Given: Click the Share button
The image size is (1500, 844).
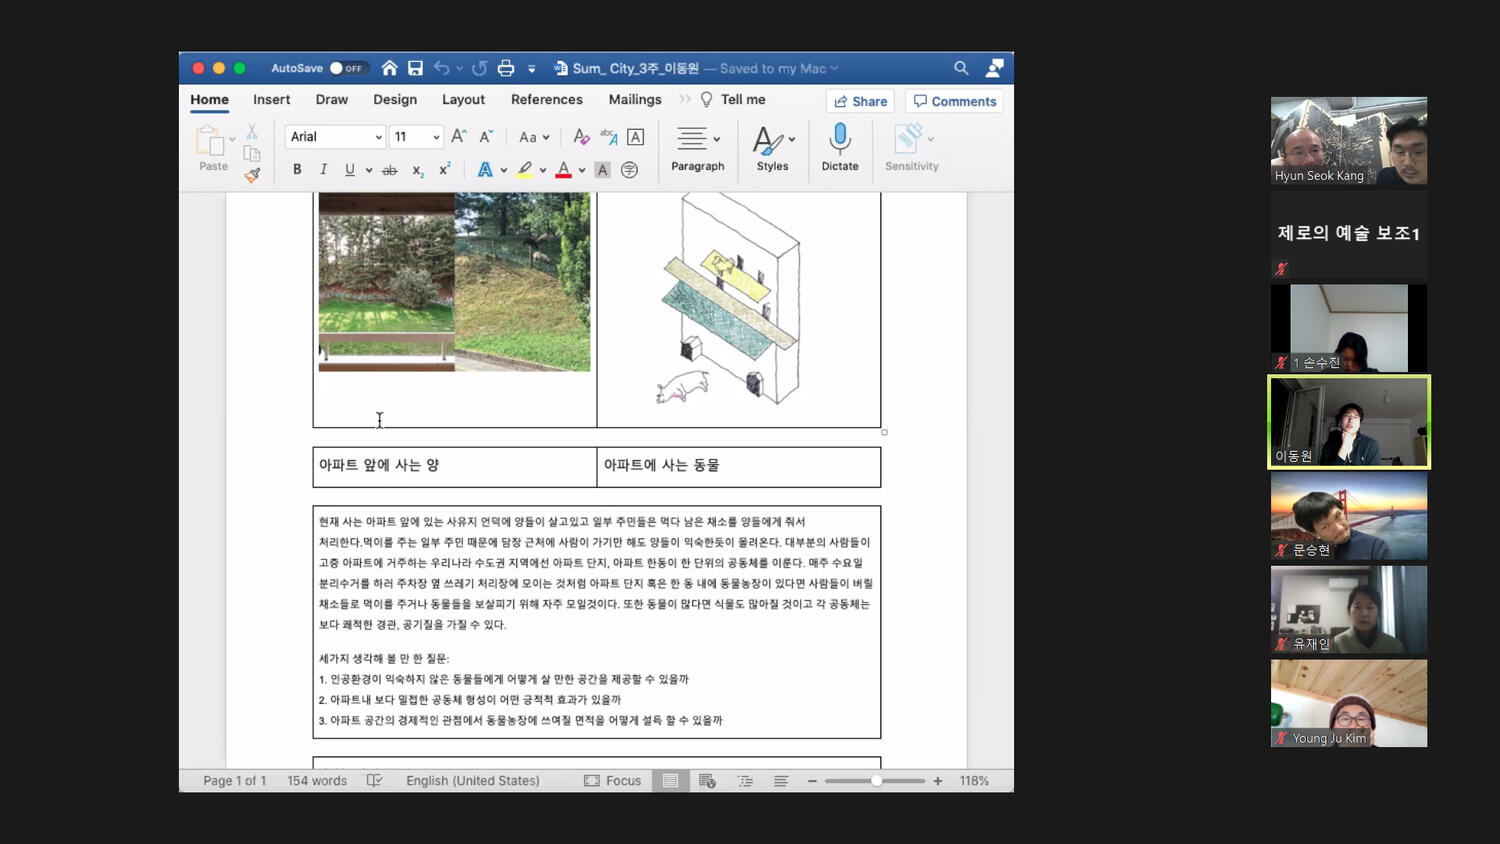Looking at the screenshot, I should [x=861, y=101].
